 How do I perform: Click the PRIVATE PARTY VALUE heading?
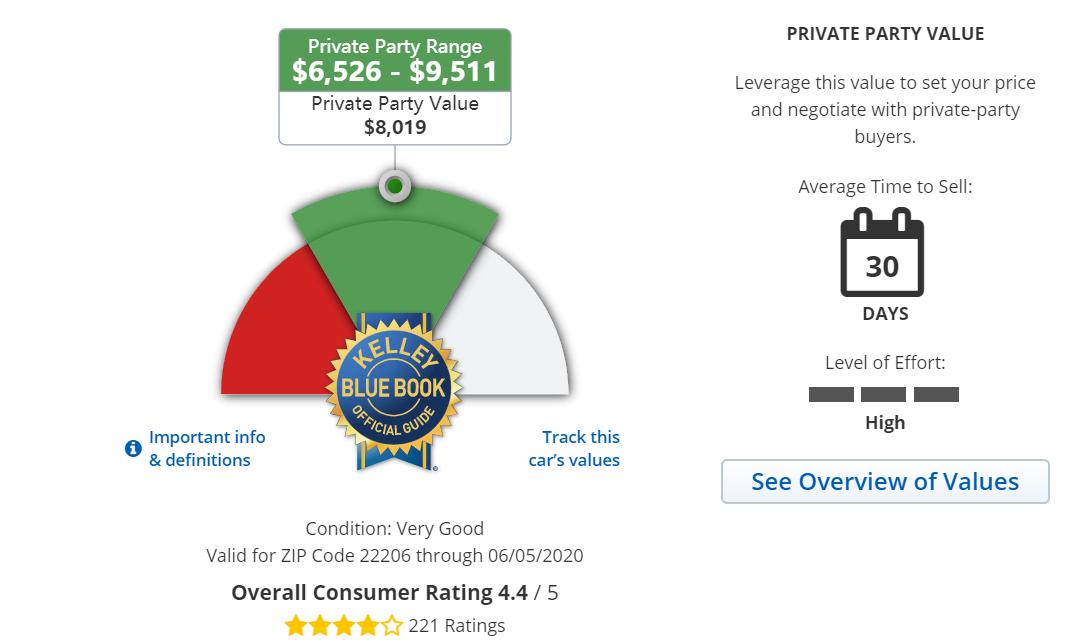(885, 34)
